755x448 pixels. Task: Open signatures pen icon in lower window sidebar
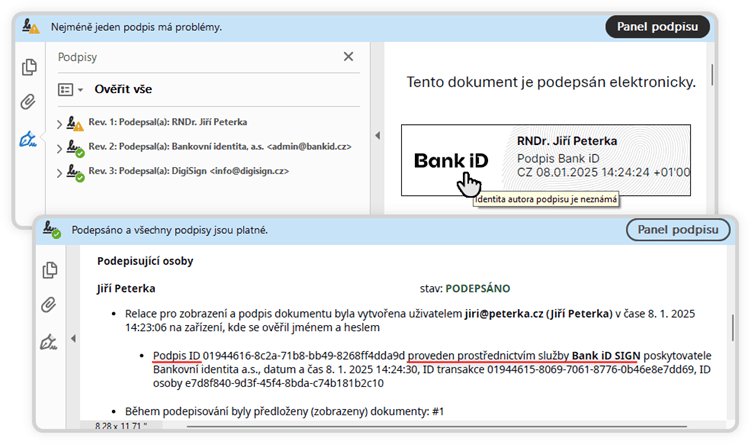48,342
